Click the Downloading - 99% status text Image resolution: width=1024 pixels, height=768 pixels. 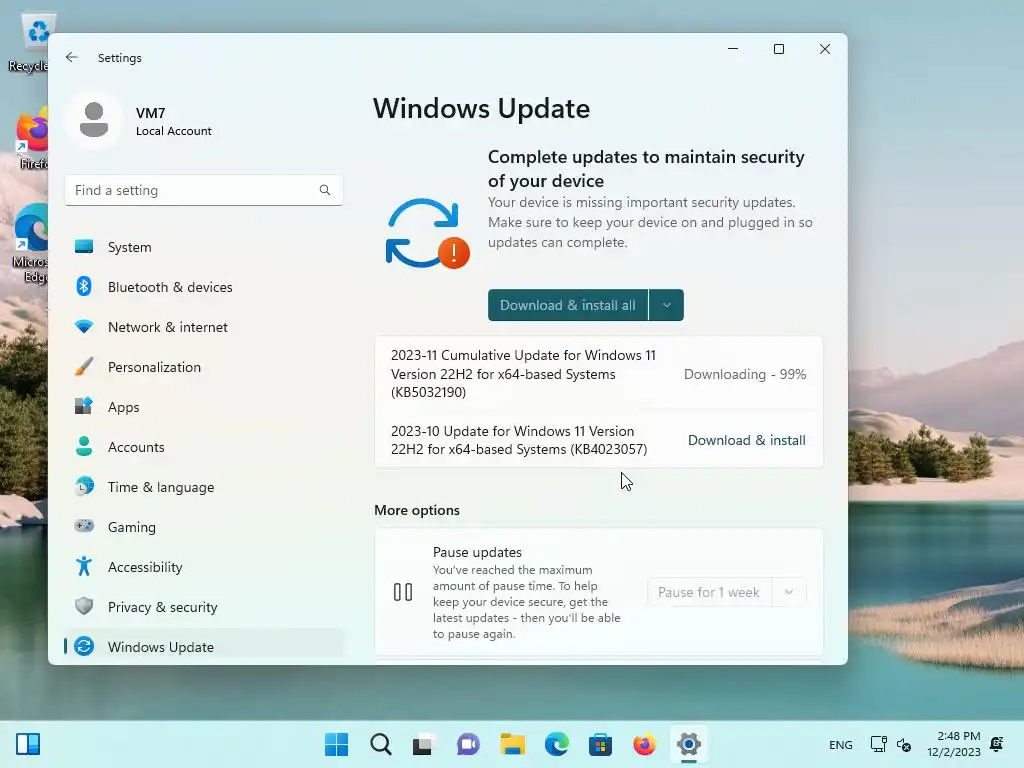pyautogui.click(x=745, y=374)
